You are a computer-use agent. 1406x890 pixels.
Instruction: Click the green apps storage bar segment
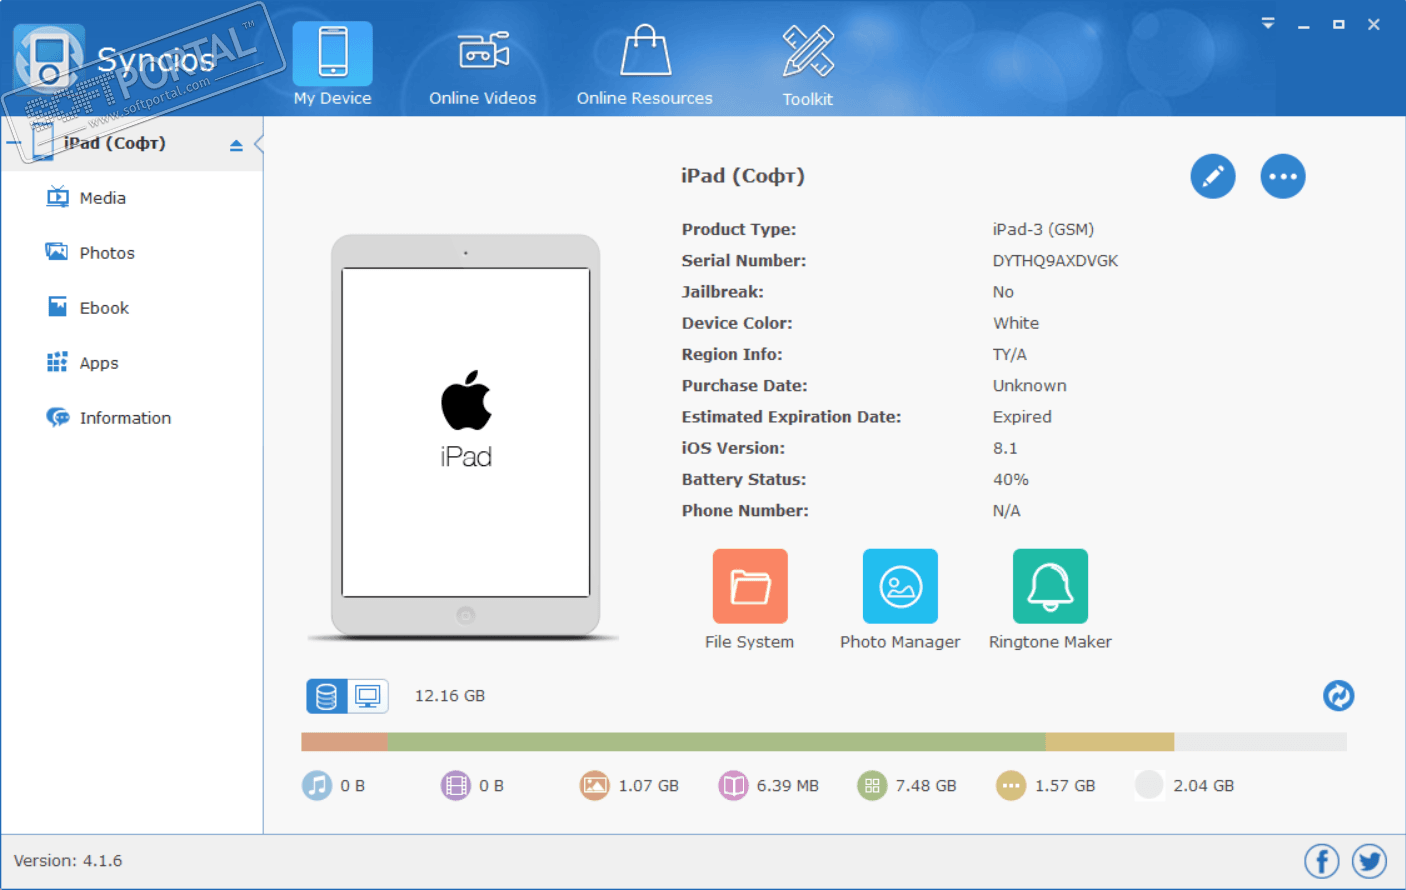[x=716, y=742]
